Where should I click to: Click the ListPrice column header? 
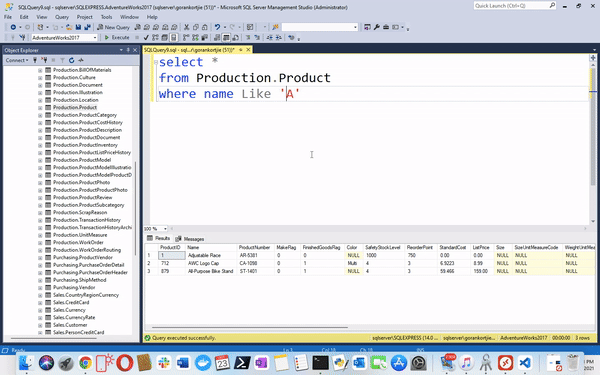(481, 248)
